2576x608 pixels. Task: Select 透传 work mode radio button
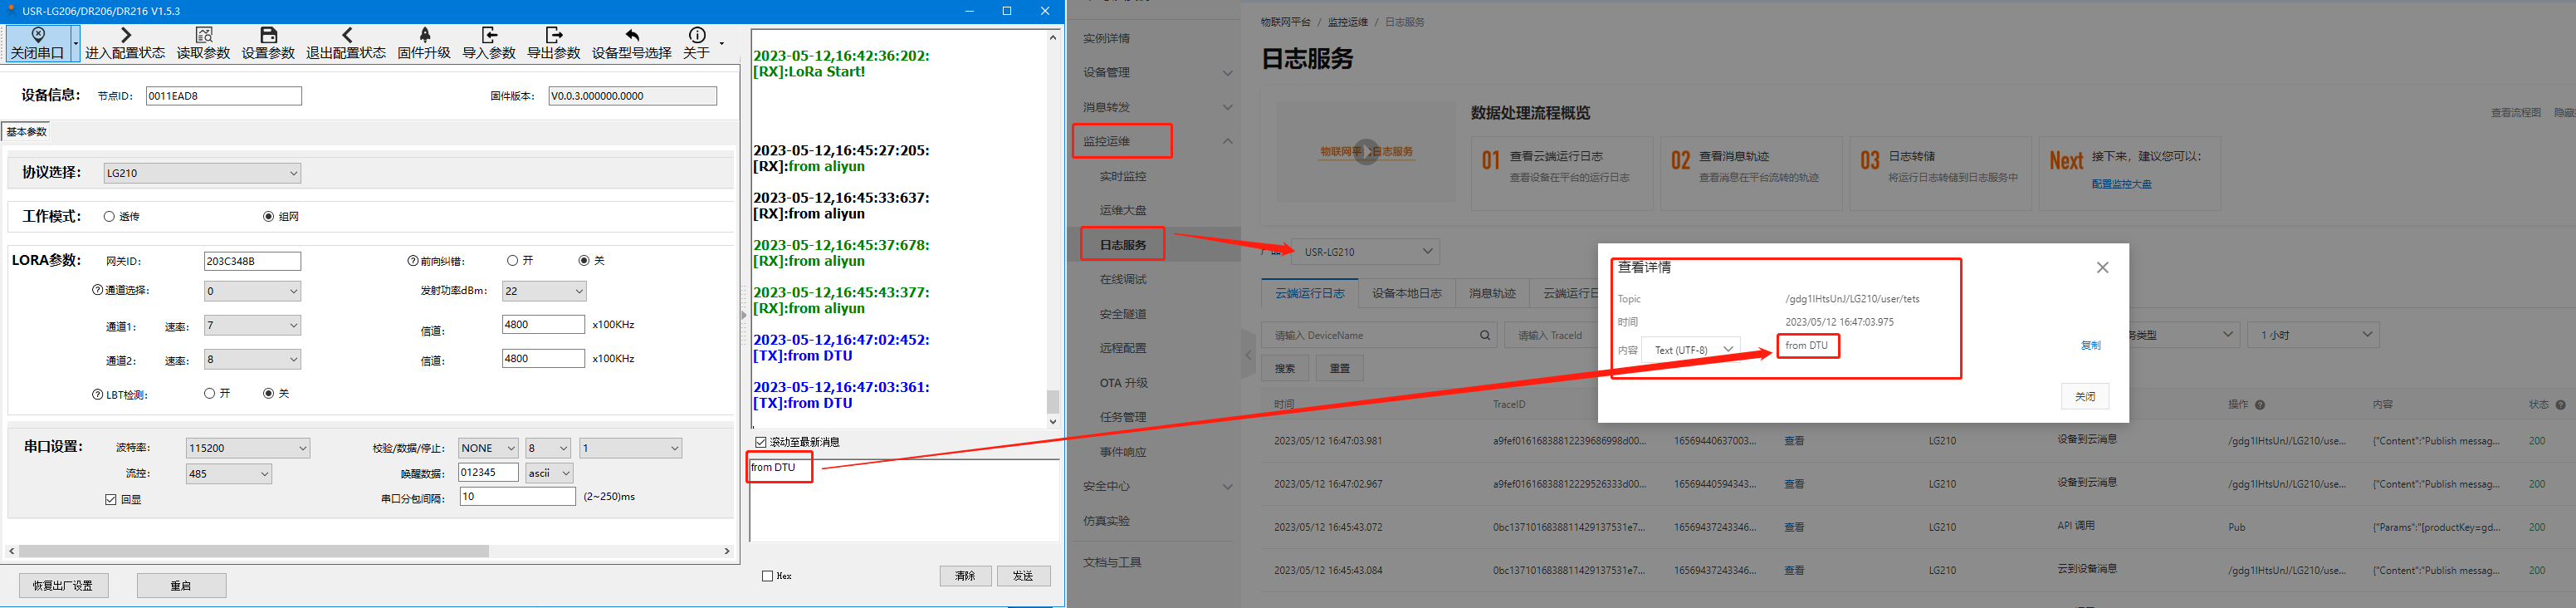click(x=109, y=216)
